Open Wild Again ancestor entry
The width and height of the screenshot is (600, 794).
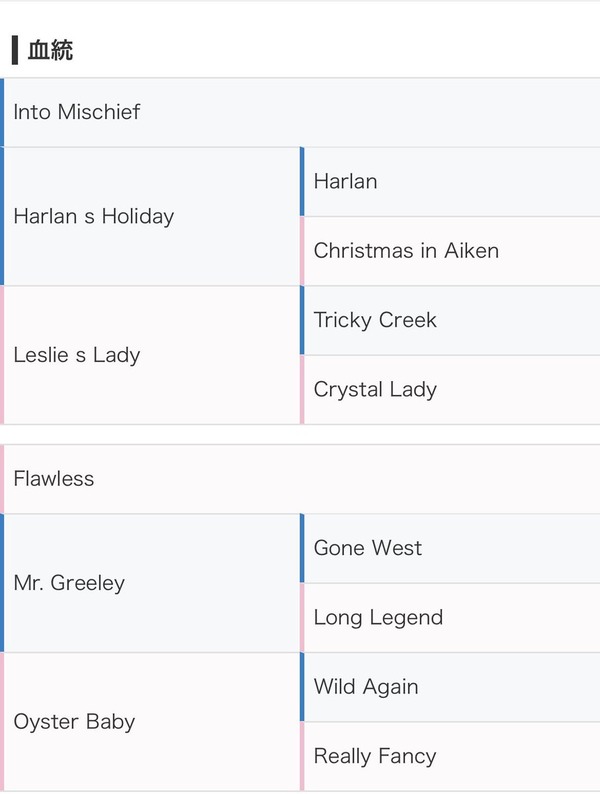[450, 687]
